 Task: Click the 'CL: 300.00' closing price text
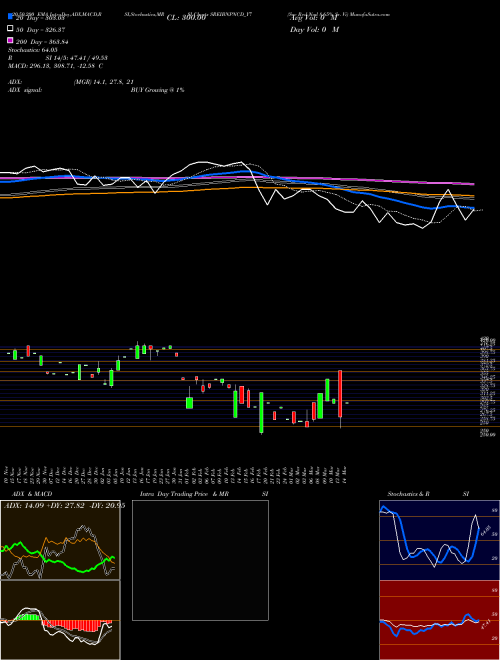pos(186,18)
